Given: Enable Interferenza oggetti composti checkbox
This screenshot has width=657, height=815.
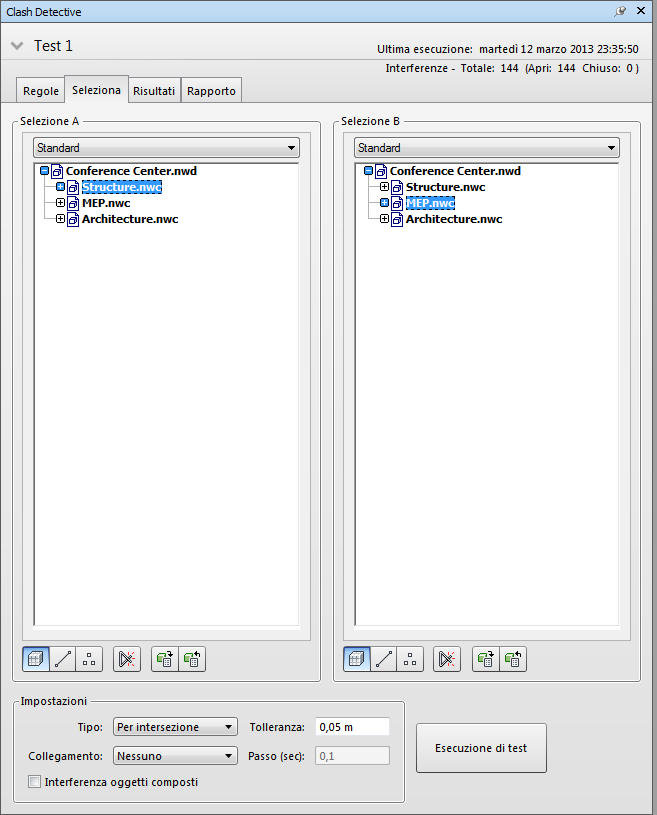Looking at the screenshot, I should tap(34, 782).
